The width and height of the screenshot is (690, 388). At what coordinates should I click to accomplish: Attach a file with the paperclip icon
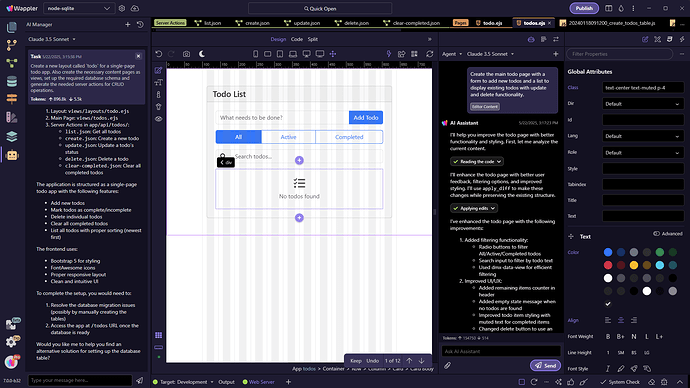(x=447, y=366)
